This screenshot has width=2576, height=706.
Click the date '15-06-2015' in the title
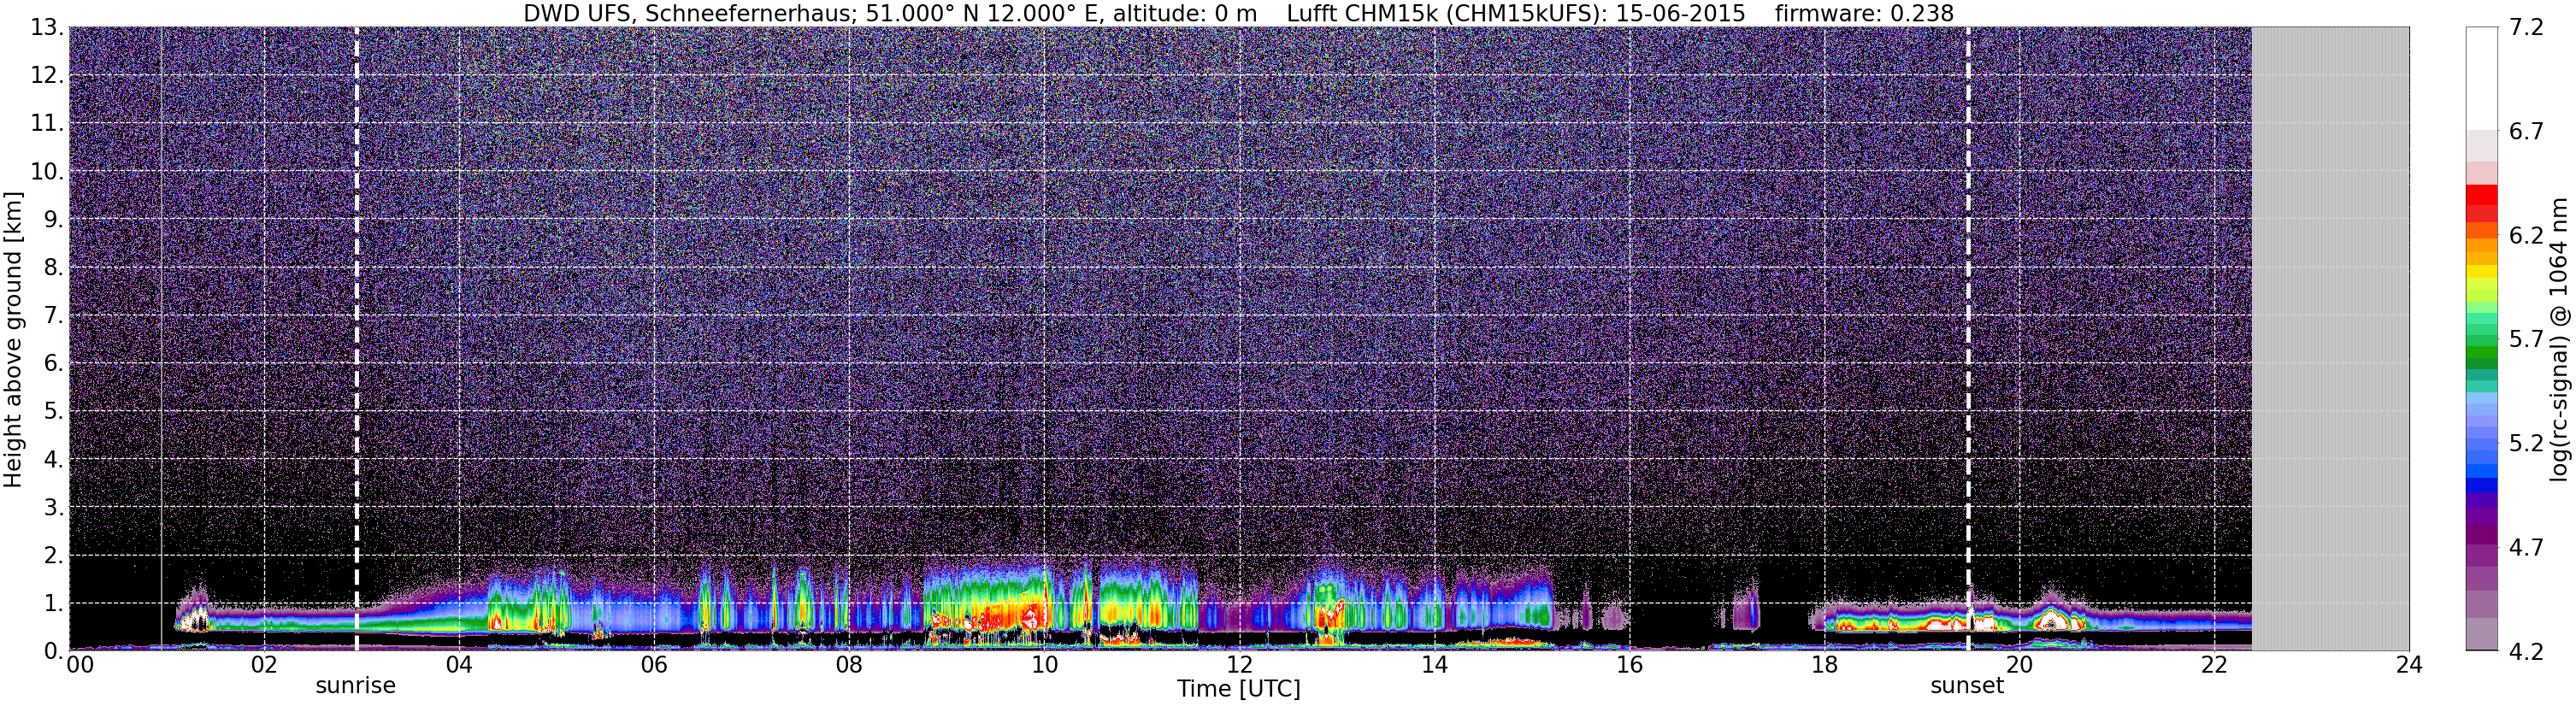tap(1681, 13)
